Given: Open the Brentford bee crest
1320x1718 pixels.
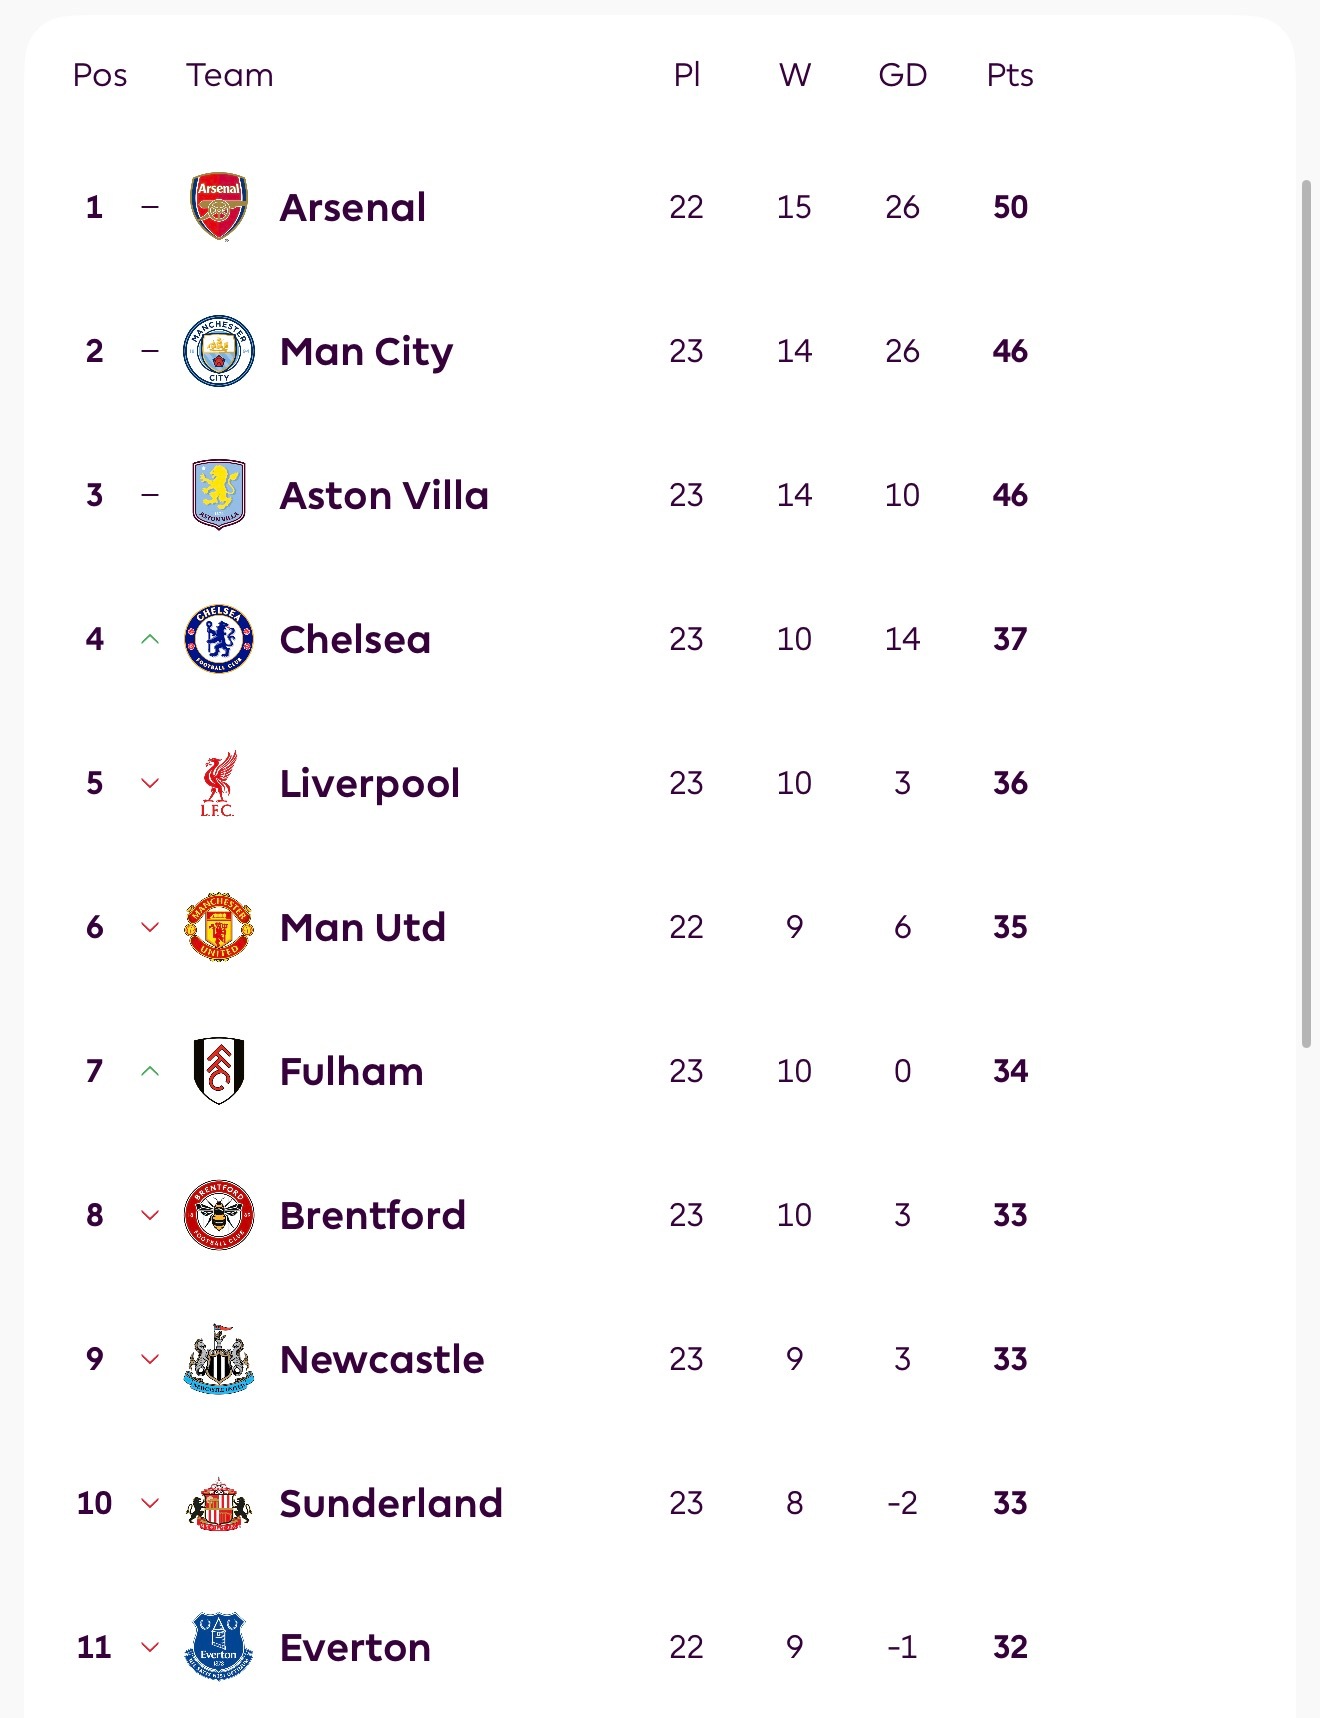Looking at the screenshot, I should 219,1215.
